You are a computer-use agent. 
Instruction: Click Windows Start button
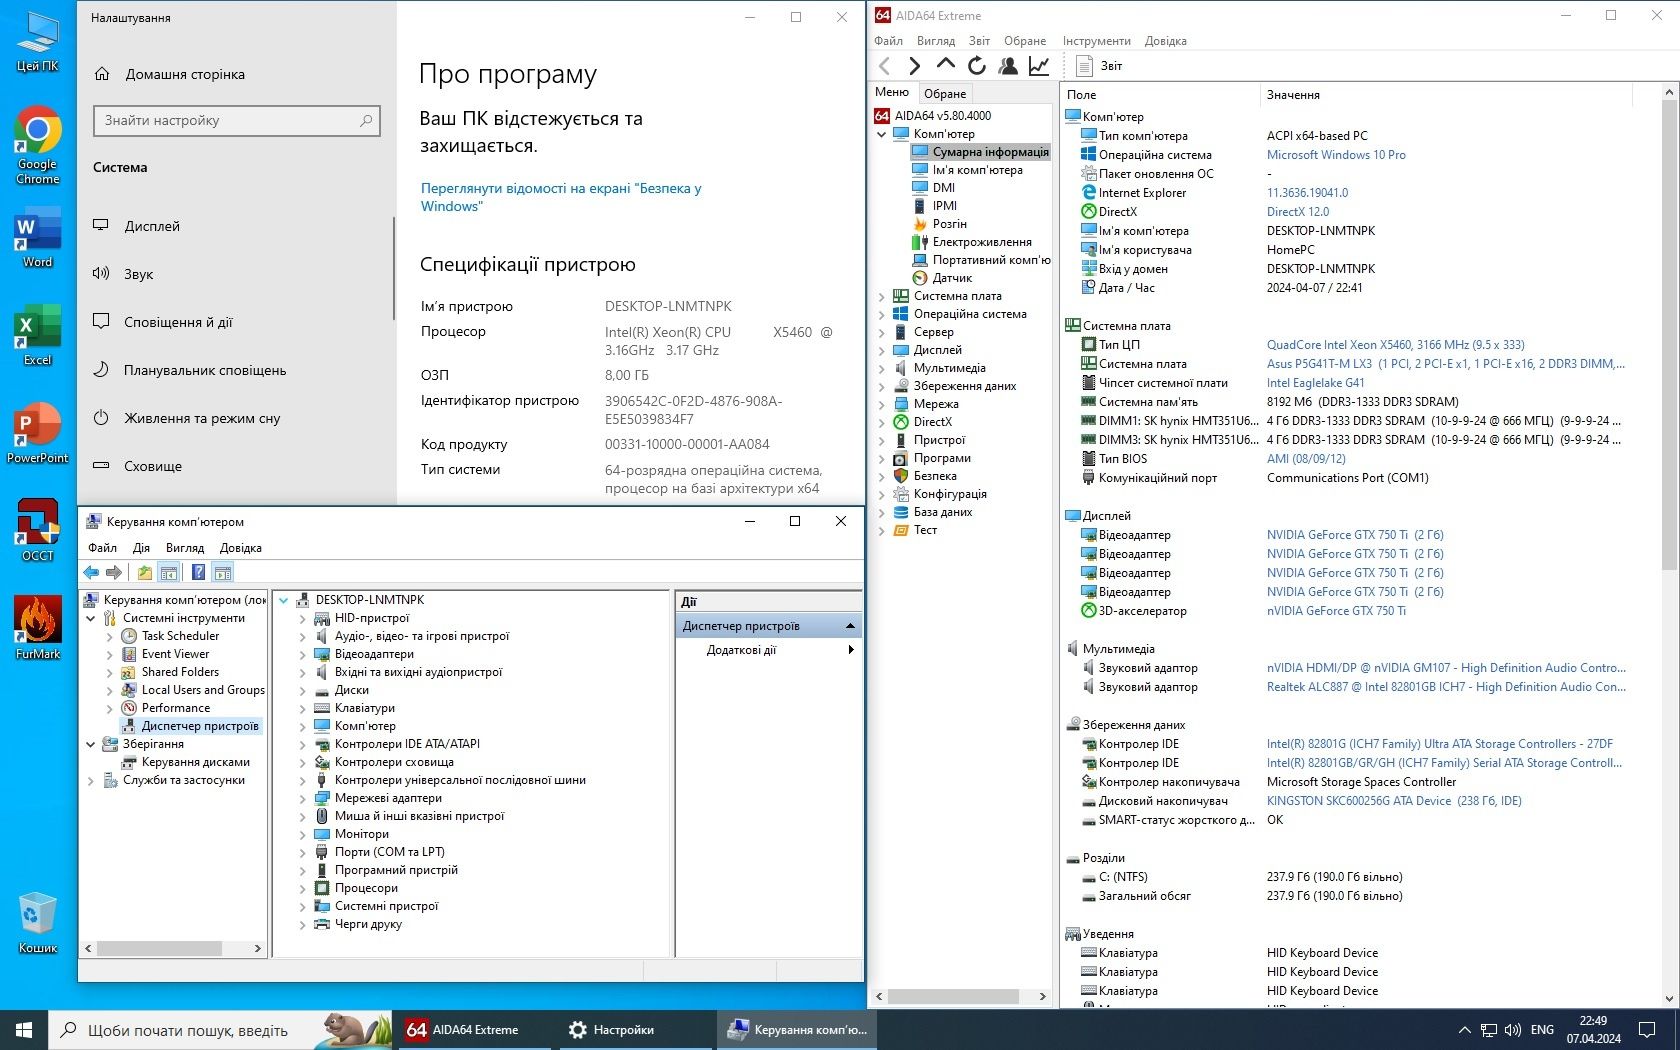pos(24,1029)
